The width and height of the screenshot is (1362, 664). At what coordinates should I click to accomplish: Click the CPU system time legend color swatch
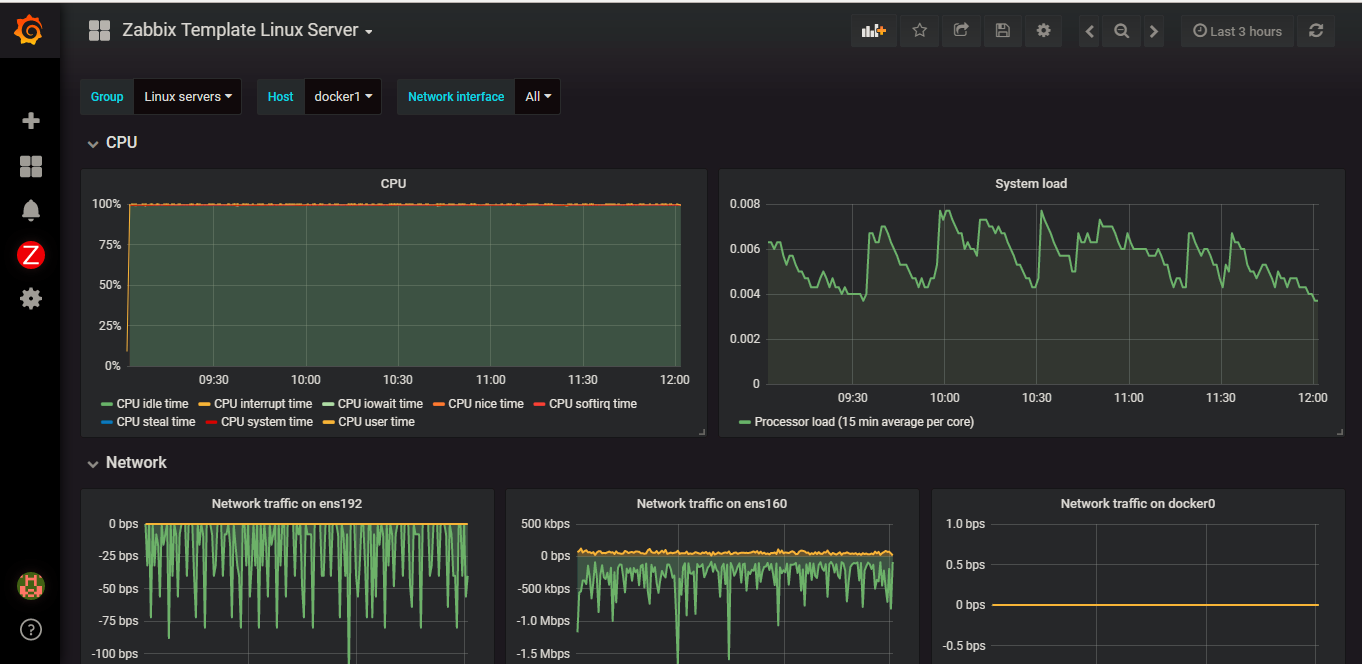click(x=211, y=422)
